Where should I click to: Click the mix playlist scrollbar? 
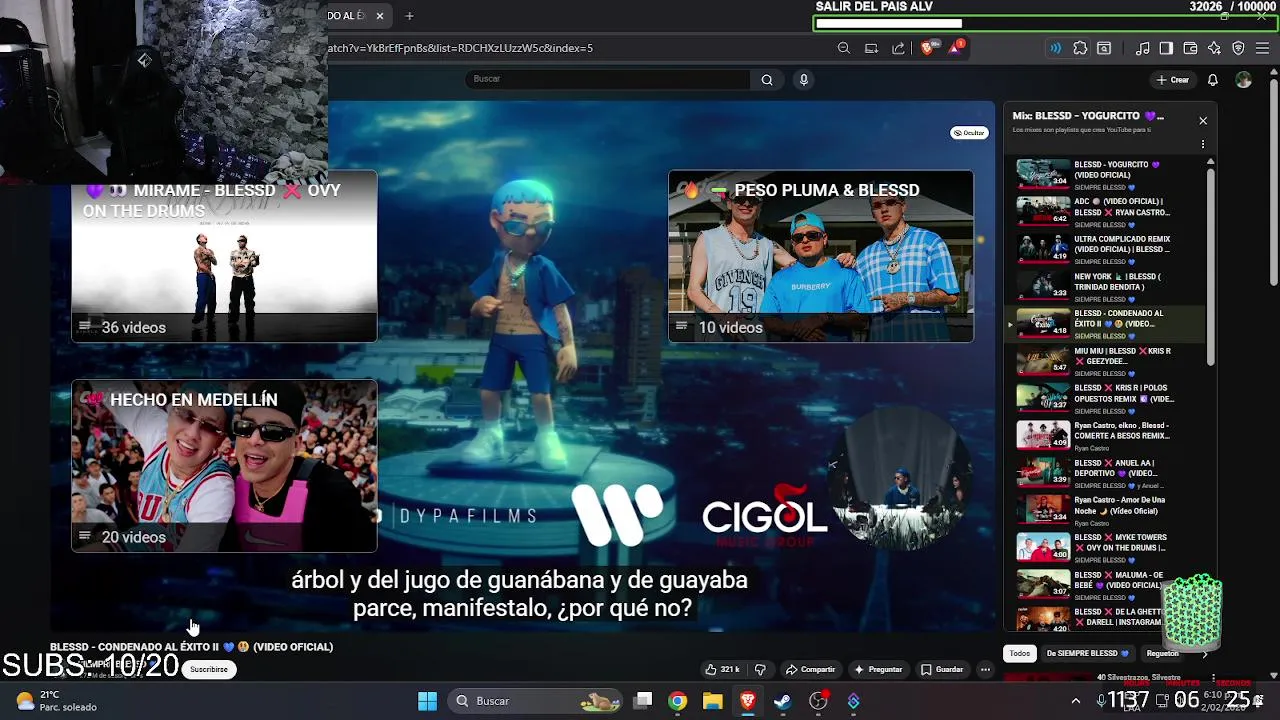(x=1210, y=265)
